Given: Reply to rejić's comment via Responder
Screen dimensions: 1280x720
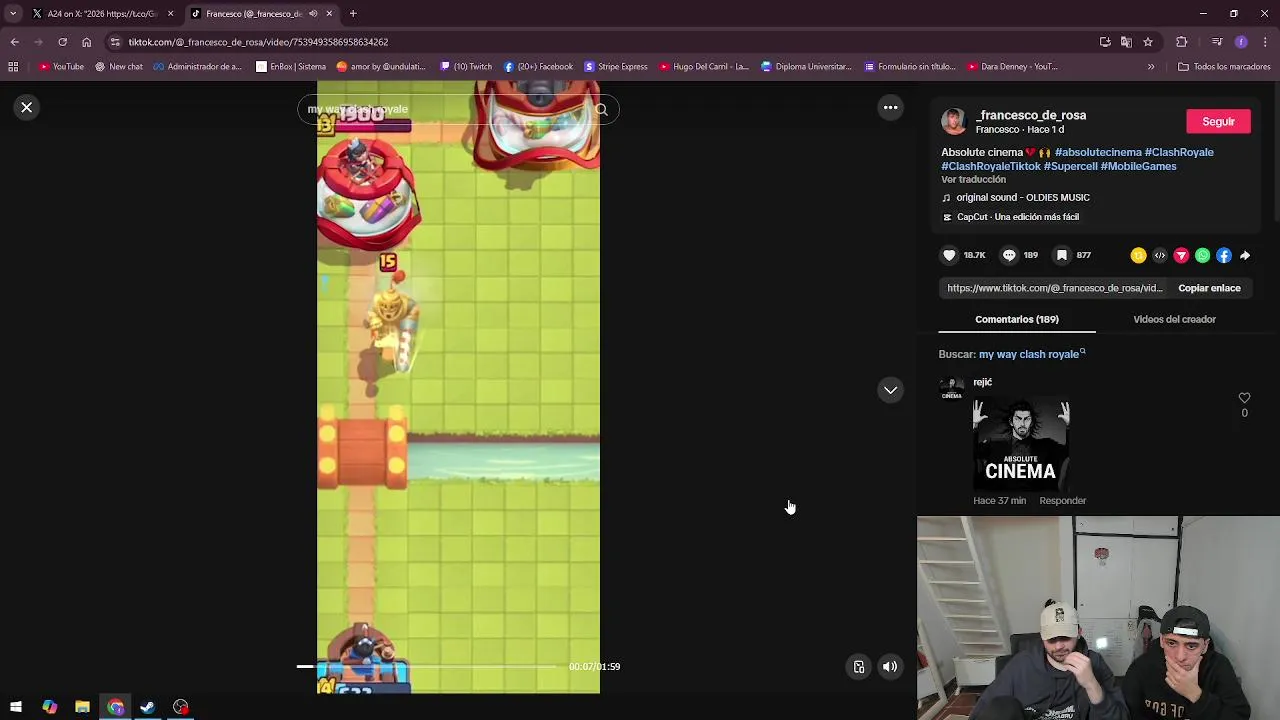Looking at the screenshot, I should [x=1062, y=501].
